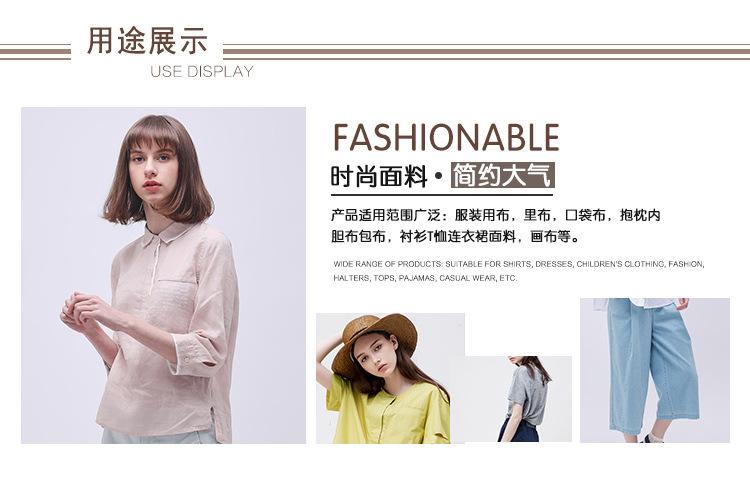Click the pink shirt collar
The image size is (750, 494).
pyautogui.click(x=167, y=233)
